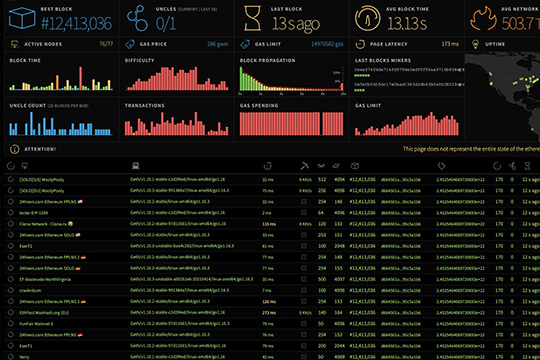Image resolution: width=540 pixels, height=360 pixels.
Task: Sort by uncles using branch header icon
Action: [513, 166]
